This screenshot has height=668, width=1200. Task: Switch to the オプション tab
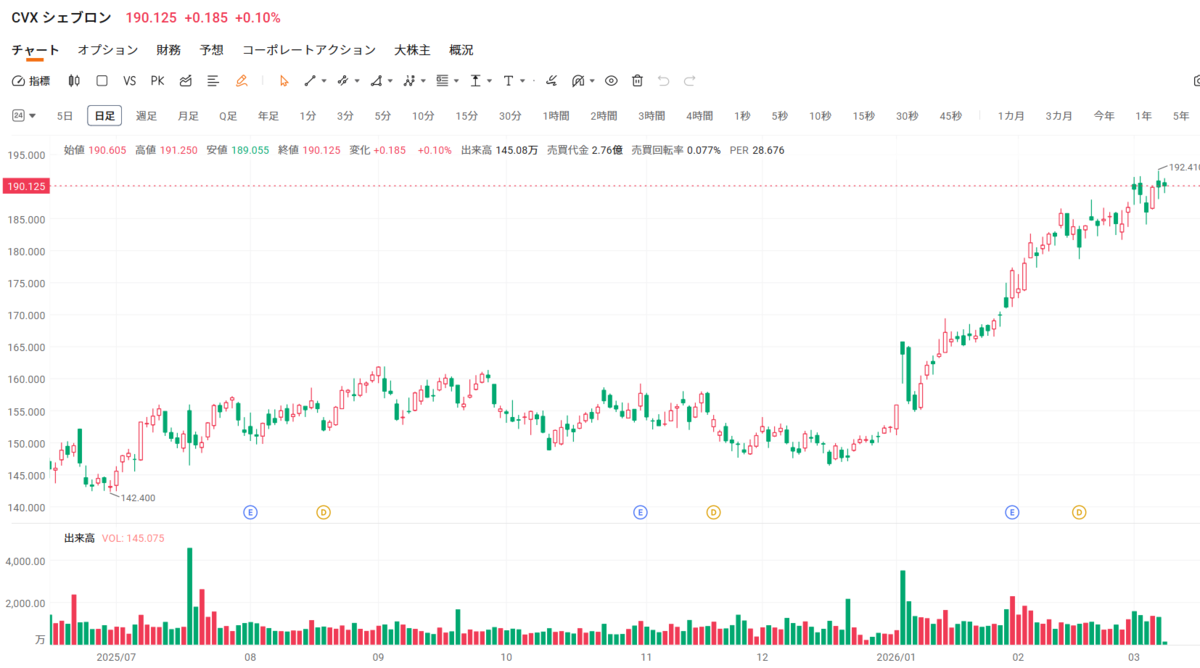tap(108, 50)
